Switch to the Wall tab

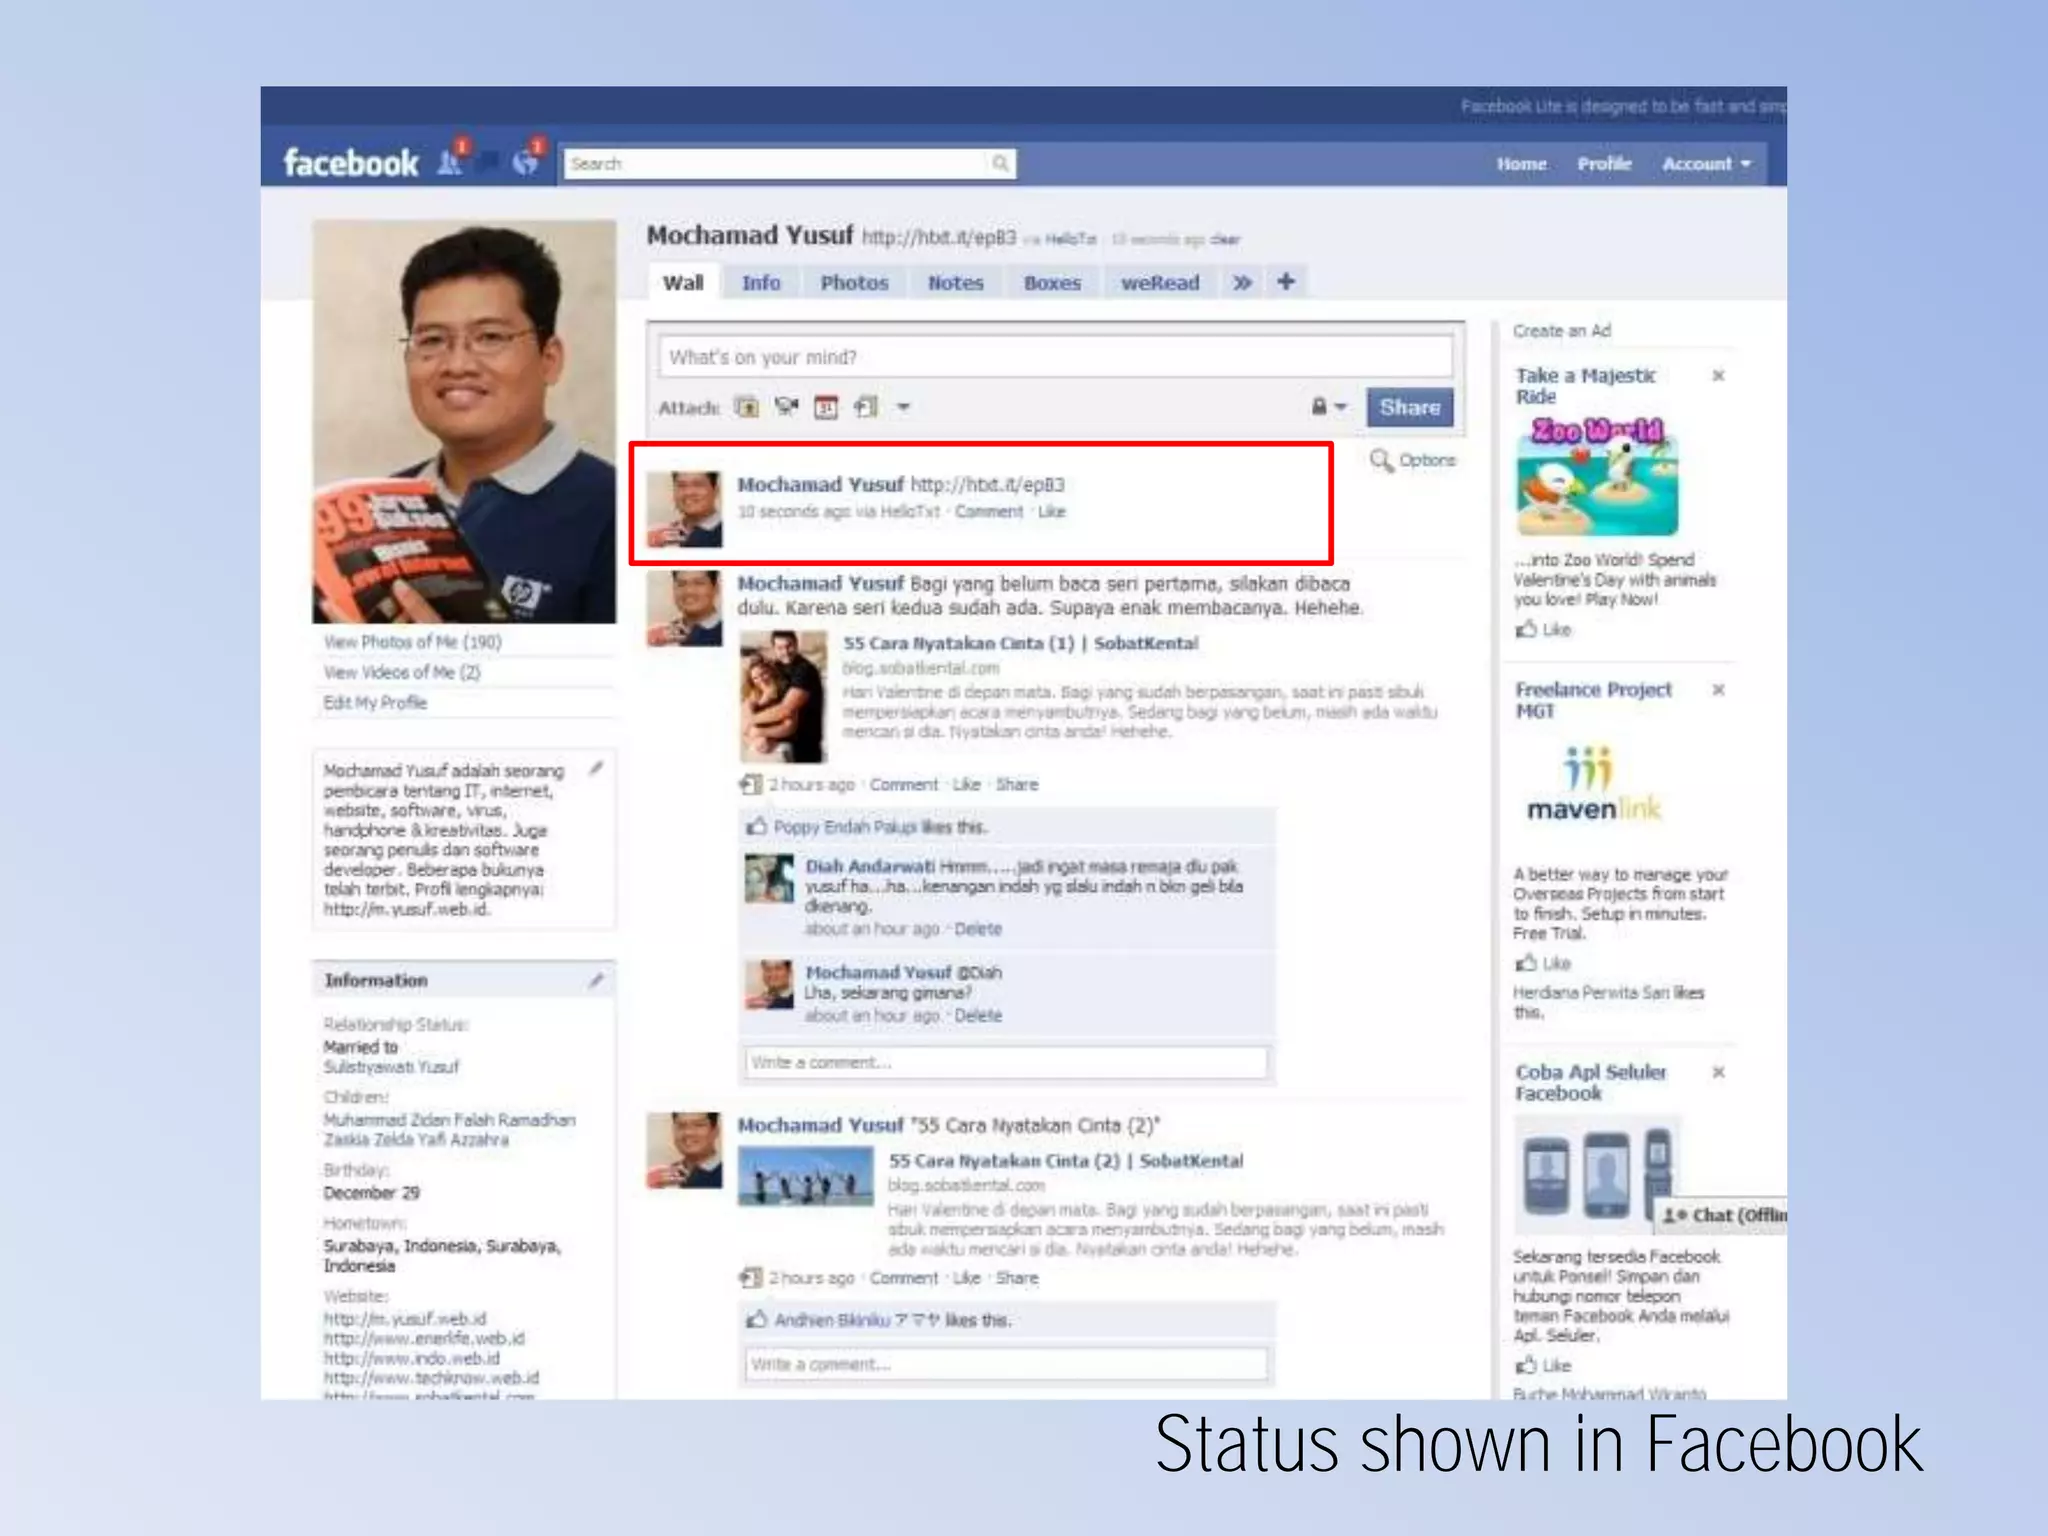683,283
